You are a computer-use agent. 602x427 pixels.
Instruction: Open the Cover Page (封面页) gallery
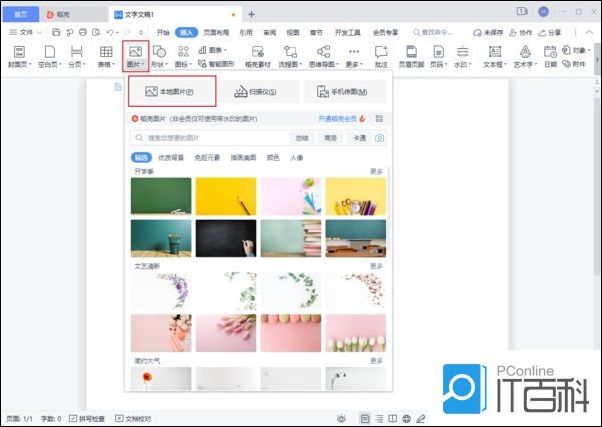click(x=19, y=57)
